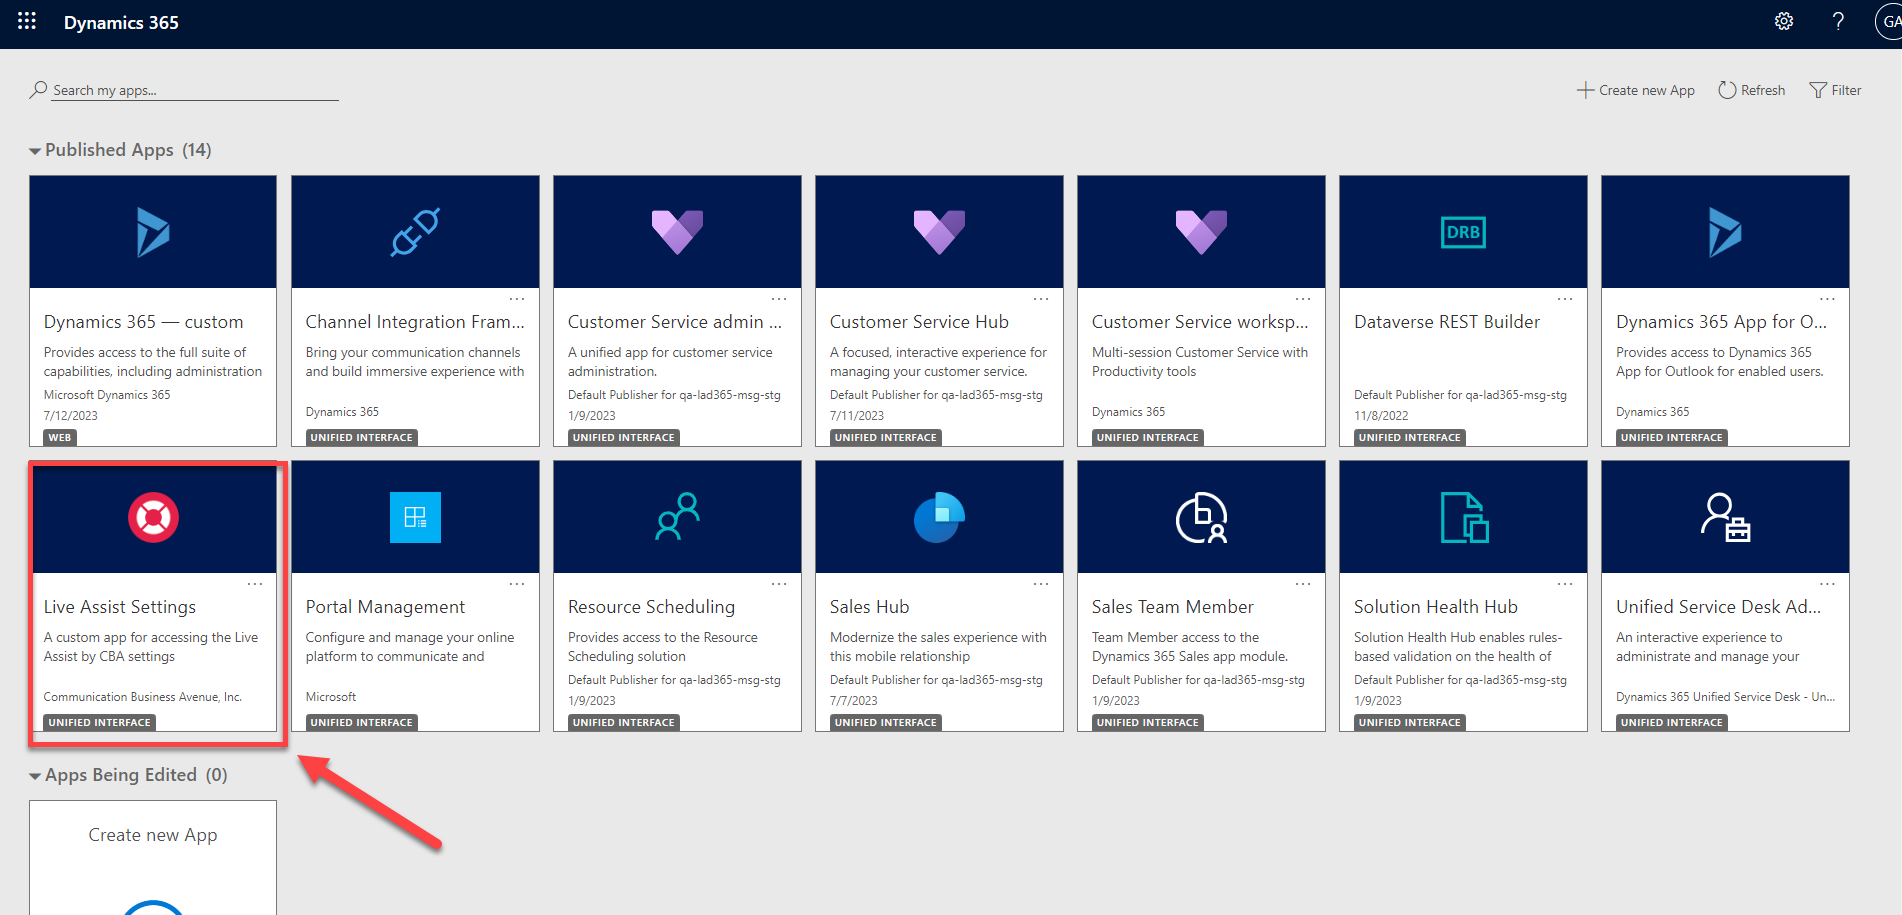
Task: Open Customer Service admin heart icon
Action: [x=677, y=232]
